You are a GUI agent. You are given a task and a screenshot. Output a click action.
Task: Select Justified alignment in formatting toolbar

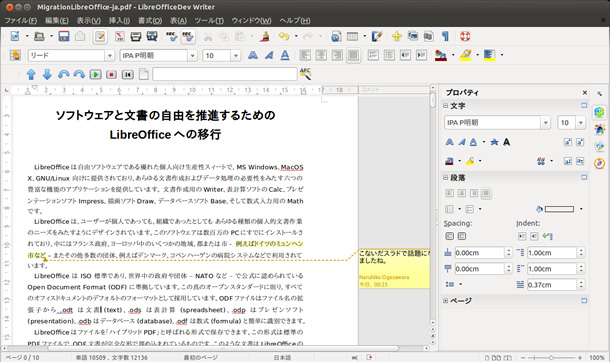point(353,55)
